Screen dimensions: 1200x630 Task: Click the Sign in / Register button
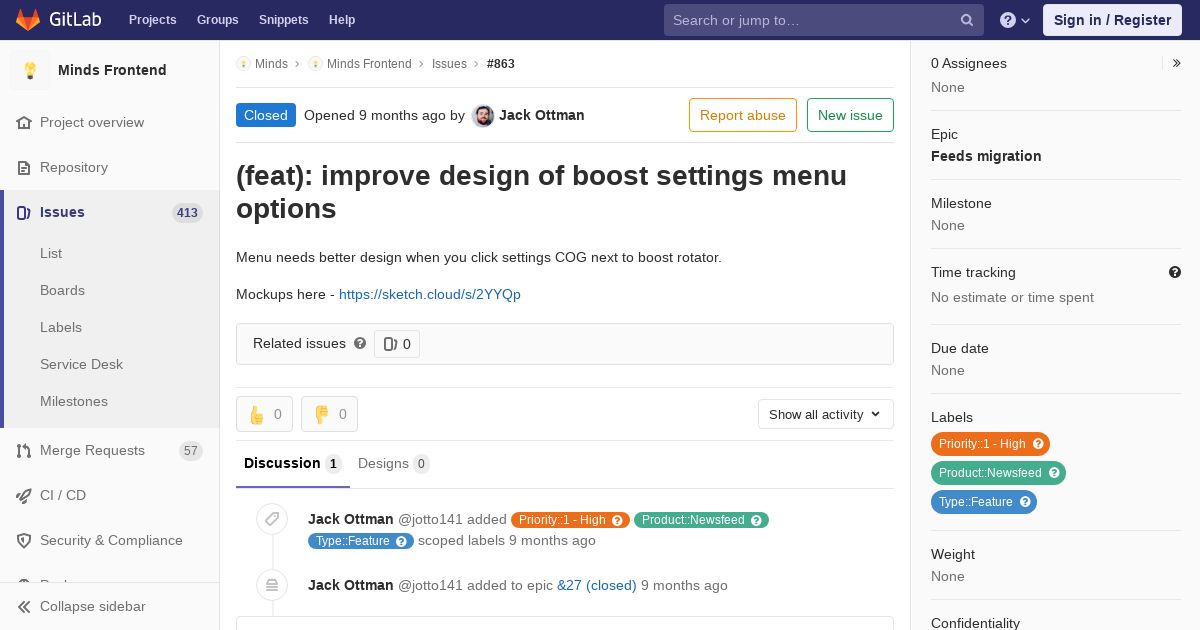point(1112,20)
